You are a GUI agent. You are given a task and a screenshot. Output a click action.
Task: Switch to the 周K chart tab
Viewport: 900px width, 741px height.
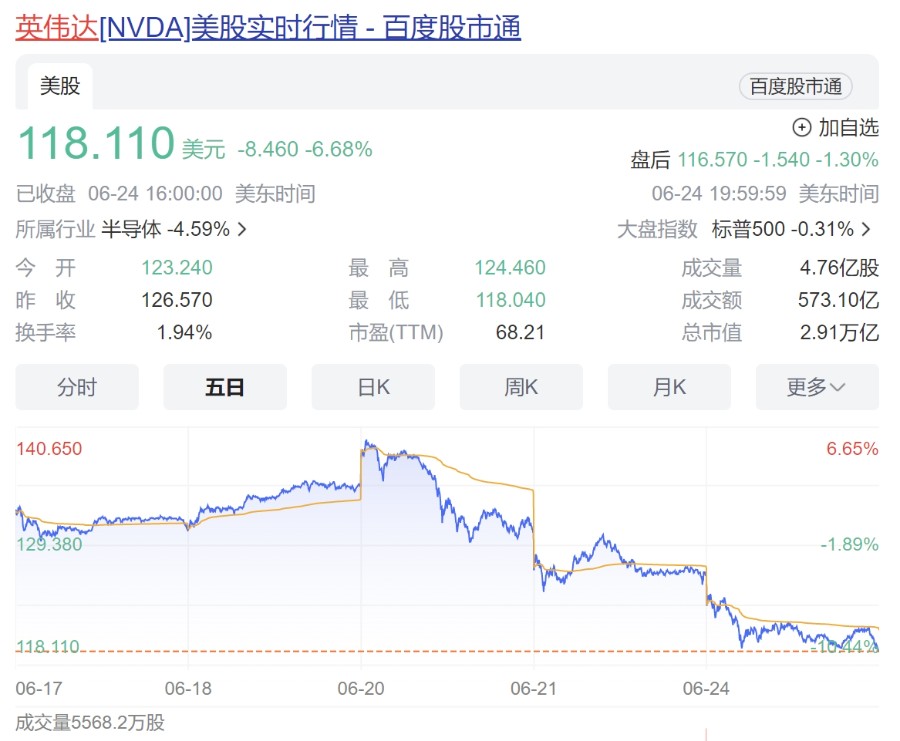521,387
